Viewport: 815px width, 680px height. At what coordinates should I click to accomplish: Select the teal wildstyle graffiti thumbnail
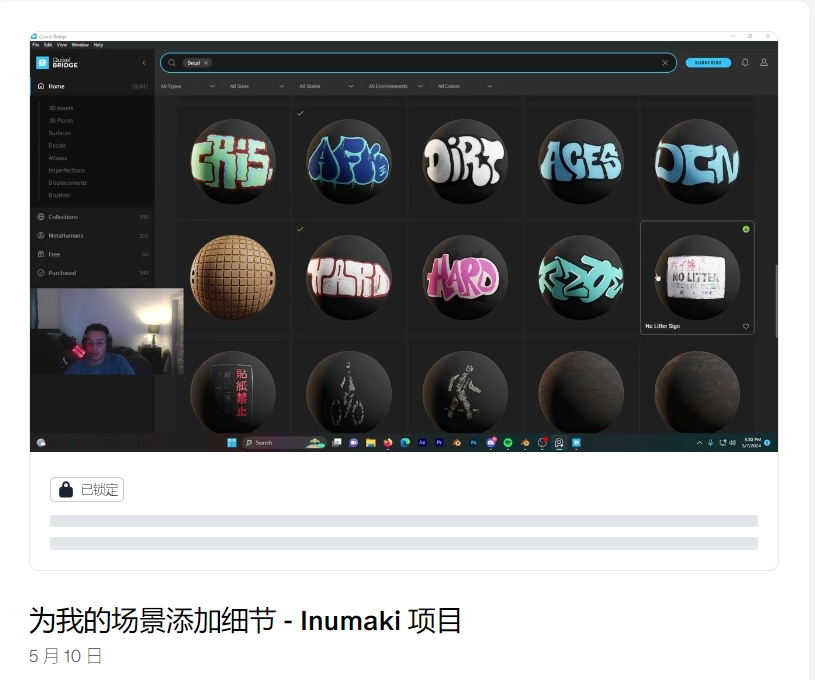[581, 277]
